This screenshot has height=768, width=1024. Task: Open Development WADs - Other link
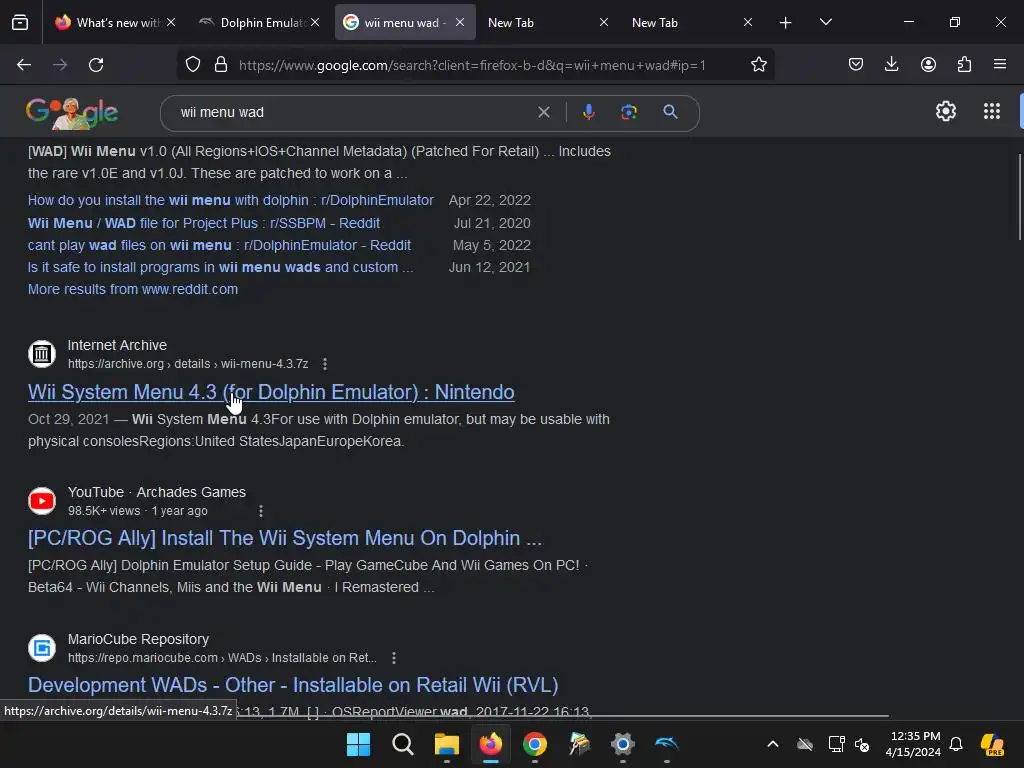pos(293,685)
